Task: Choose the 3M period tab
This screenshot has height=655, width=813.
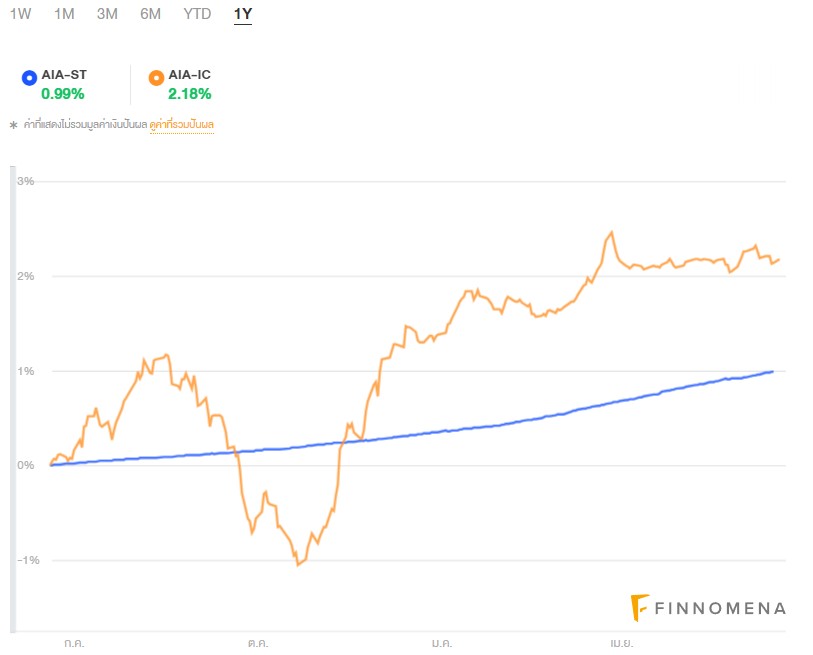Action: tap(107, 14)
